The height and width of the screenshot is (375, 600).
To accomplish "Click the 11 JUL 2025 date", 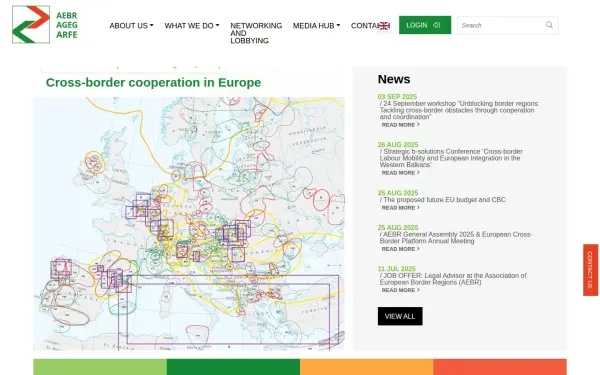I will tap(396, 269).
